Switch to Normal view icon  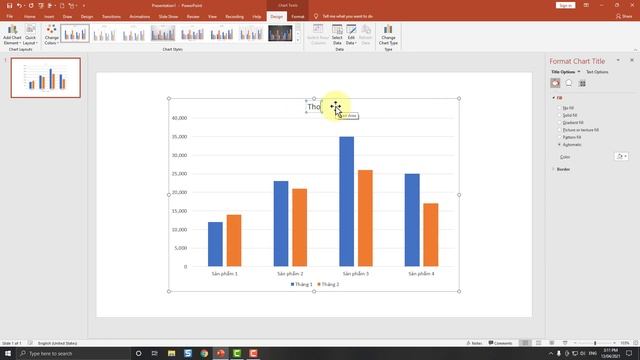[x=525, y=343]
